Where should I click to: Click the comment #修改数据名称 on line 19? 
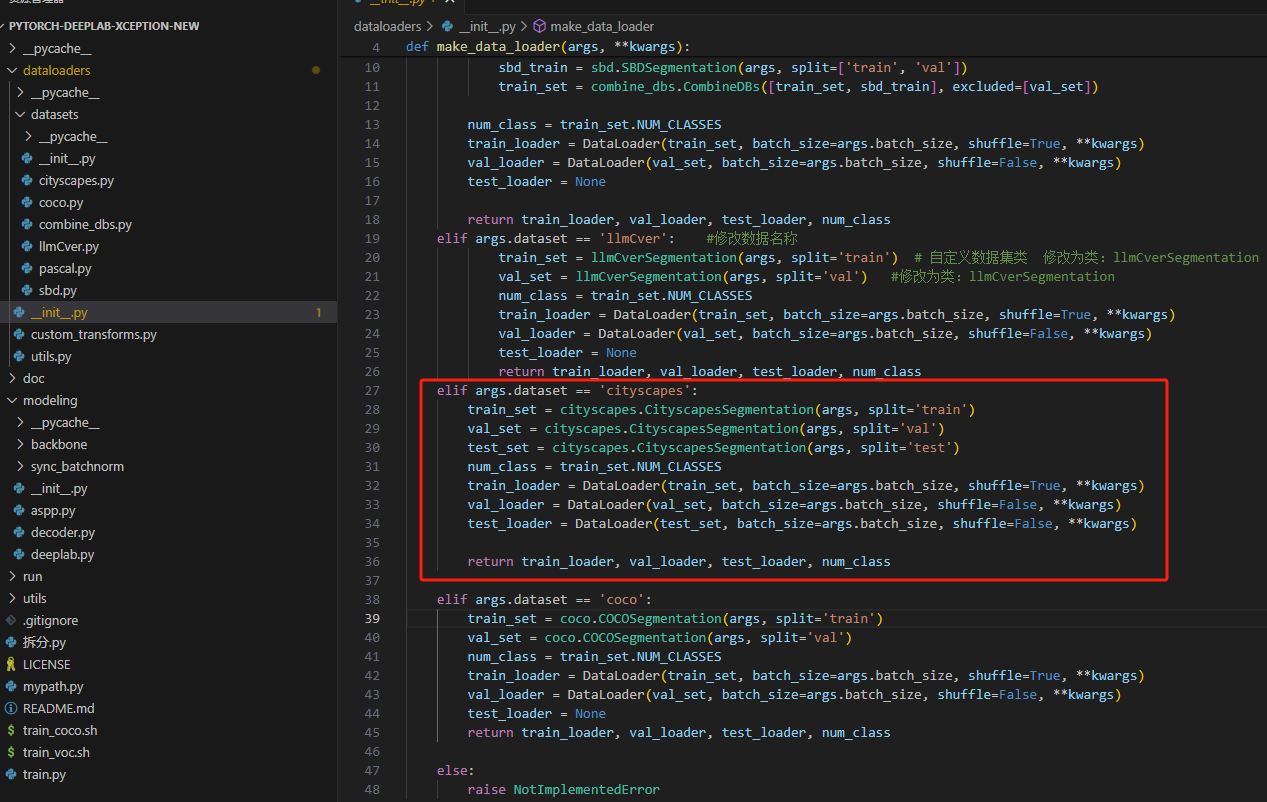(x=752, y=239)
